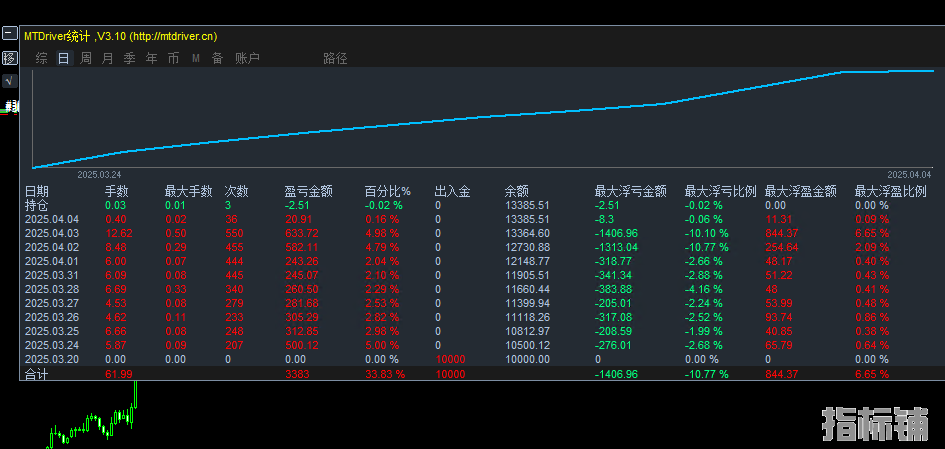945x449 pixels.
Task: Click the 633.72 profit value
Action: 301,233
